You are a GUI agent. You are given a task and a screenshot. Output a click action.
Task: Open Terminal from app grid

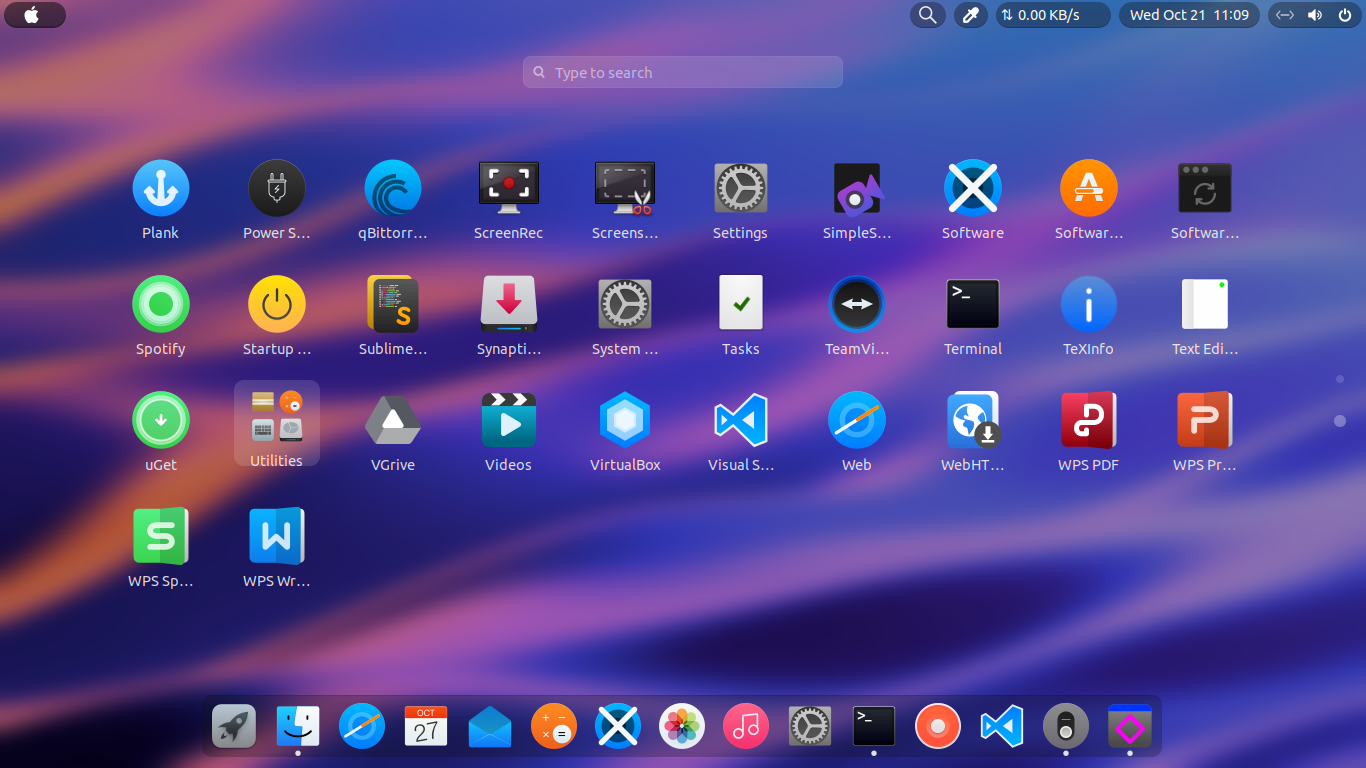click(x=972, y=304)
